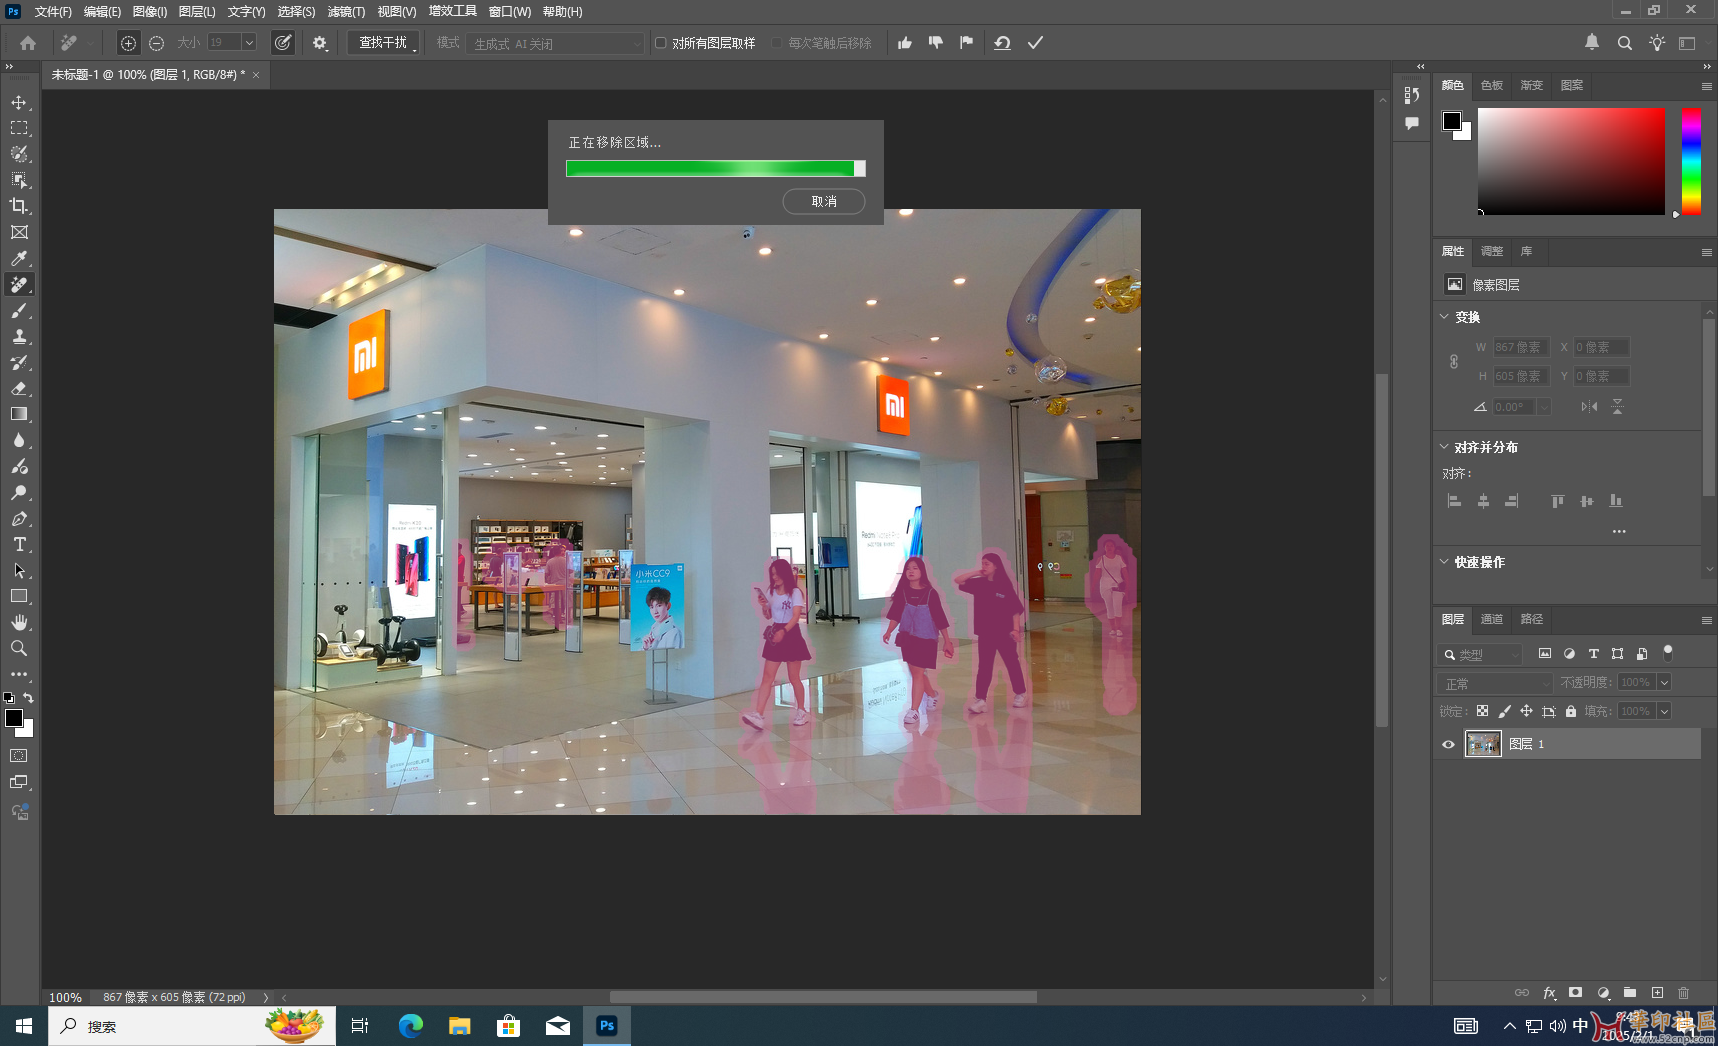Toggle the layer filter on/off switch

(x=1667, y=653)
